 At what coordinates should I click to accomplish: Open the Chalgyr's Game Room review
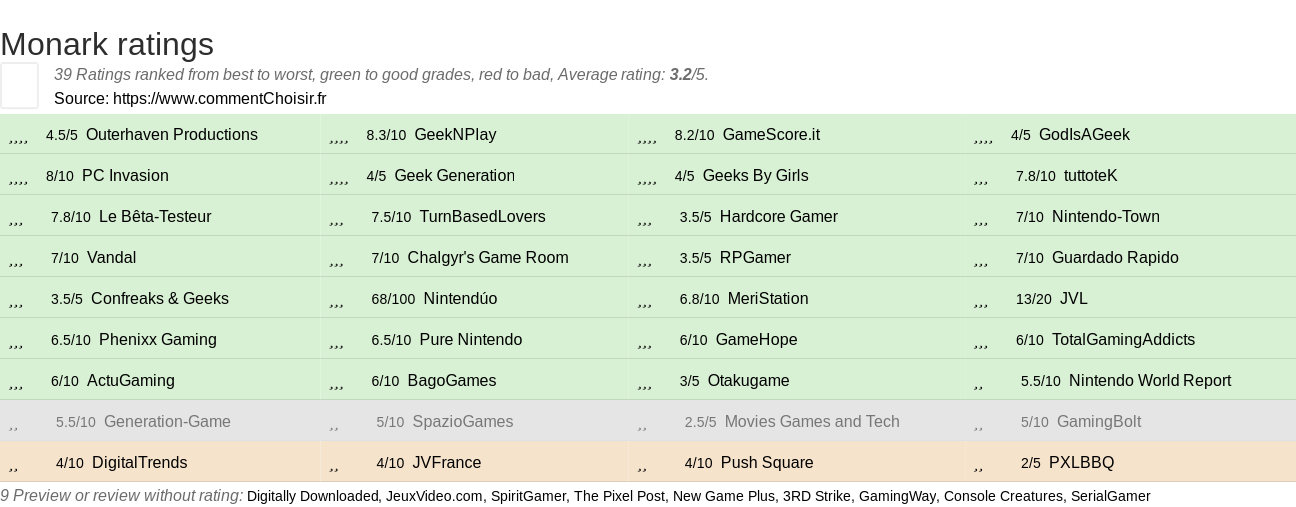487,258
